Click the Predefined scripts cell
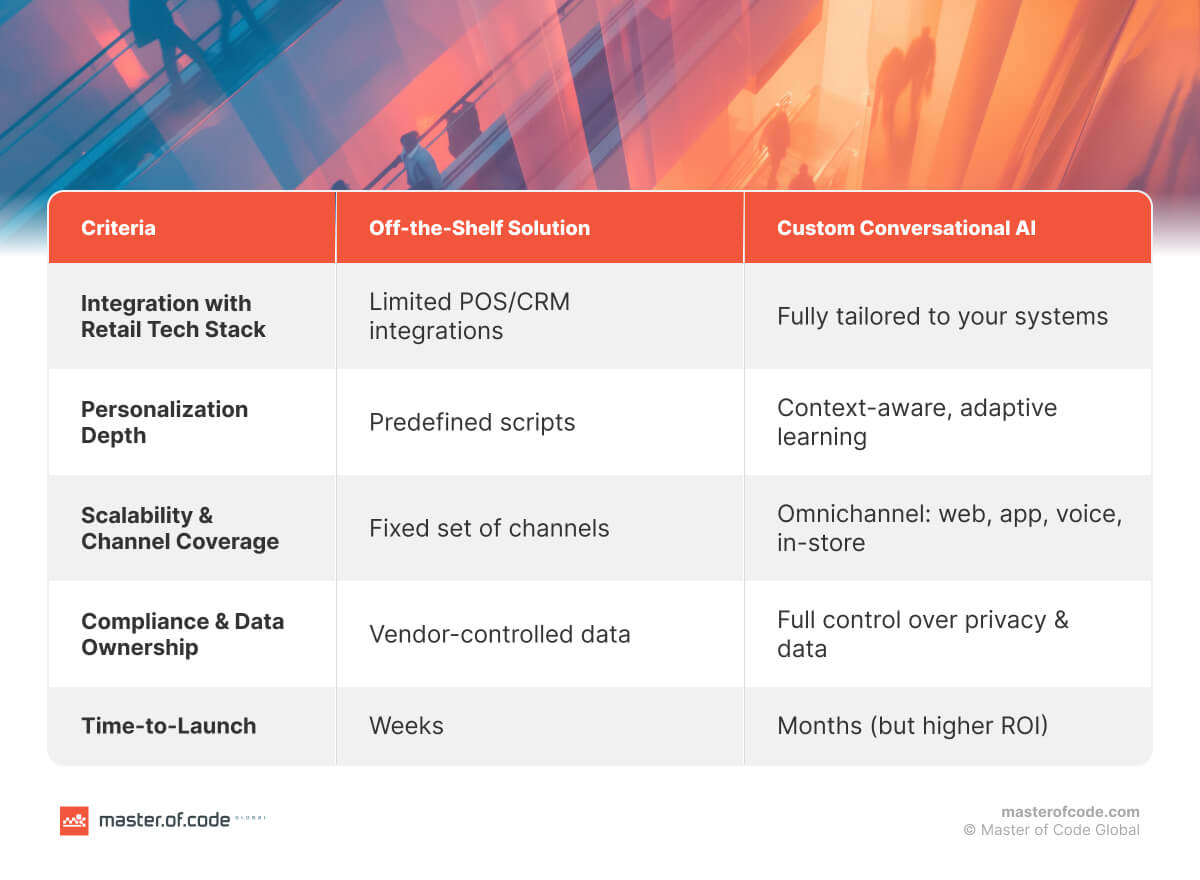Viewport: 1200px width, 880px height. pyautogui.click(x=472, y=422)
